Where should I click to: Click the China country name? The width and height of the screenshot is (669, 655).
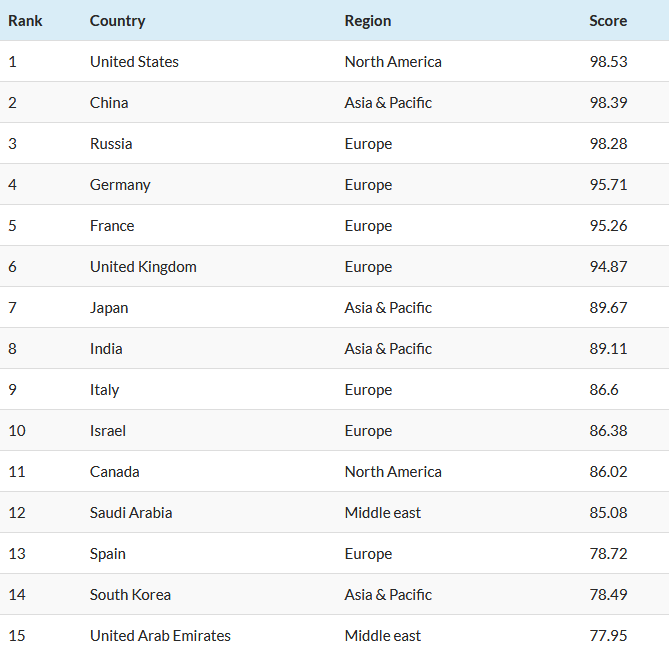pos(109,103)
